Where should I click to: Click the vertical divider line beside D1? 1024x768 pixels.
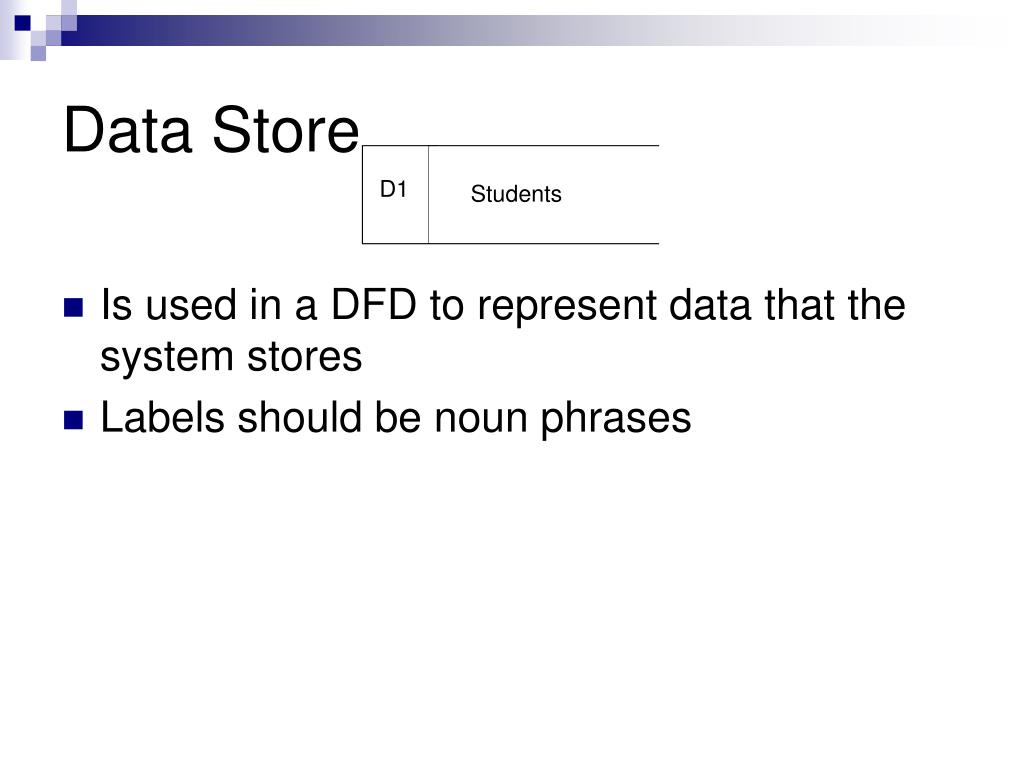428,195
